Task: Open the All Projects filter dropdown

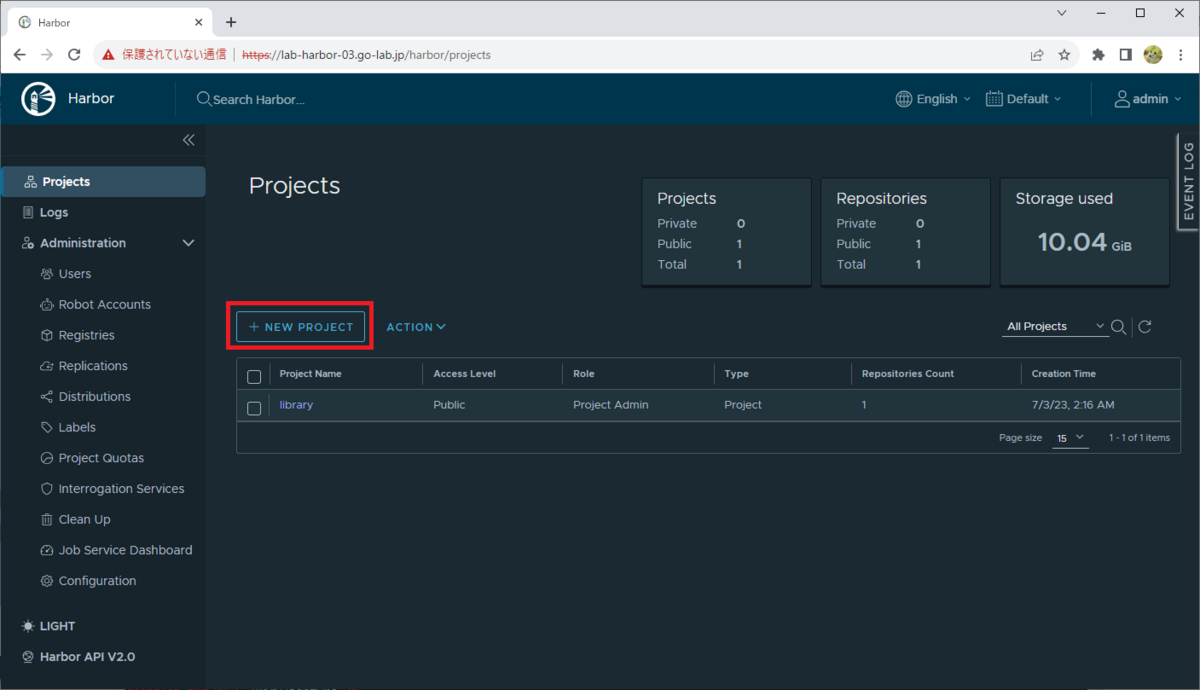Action: [1055, 327]
